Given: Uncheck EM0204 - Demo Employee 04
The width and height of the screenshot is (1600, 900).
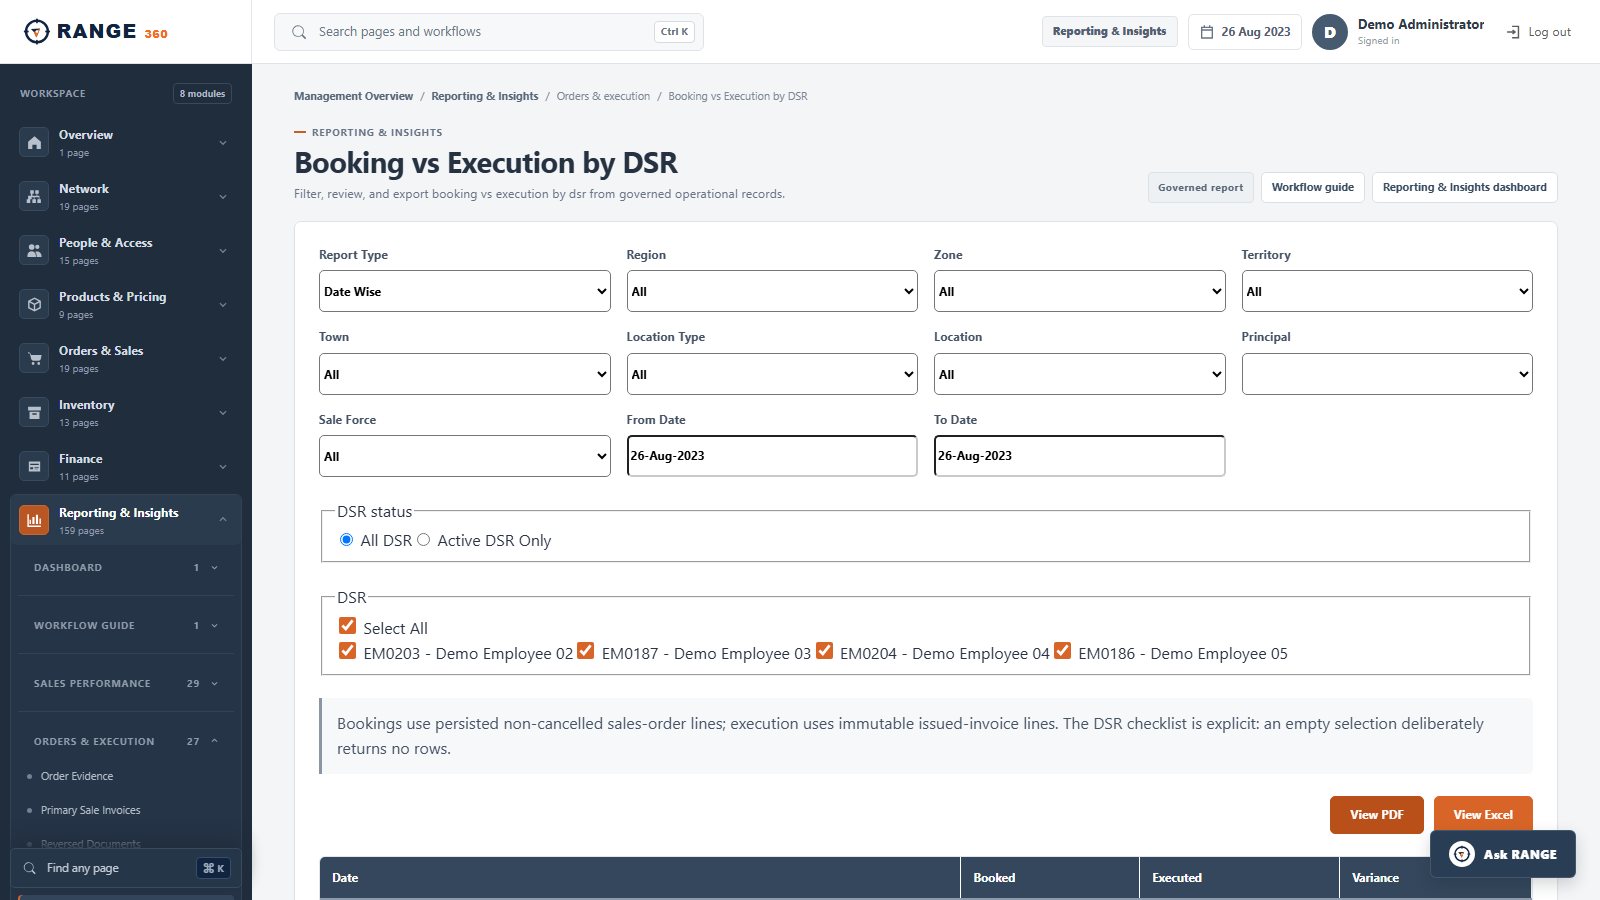Looking at the screenshot, I should [824, 651].
